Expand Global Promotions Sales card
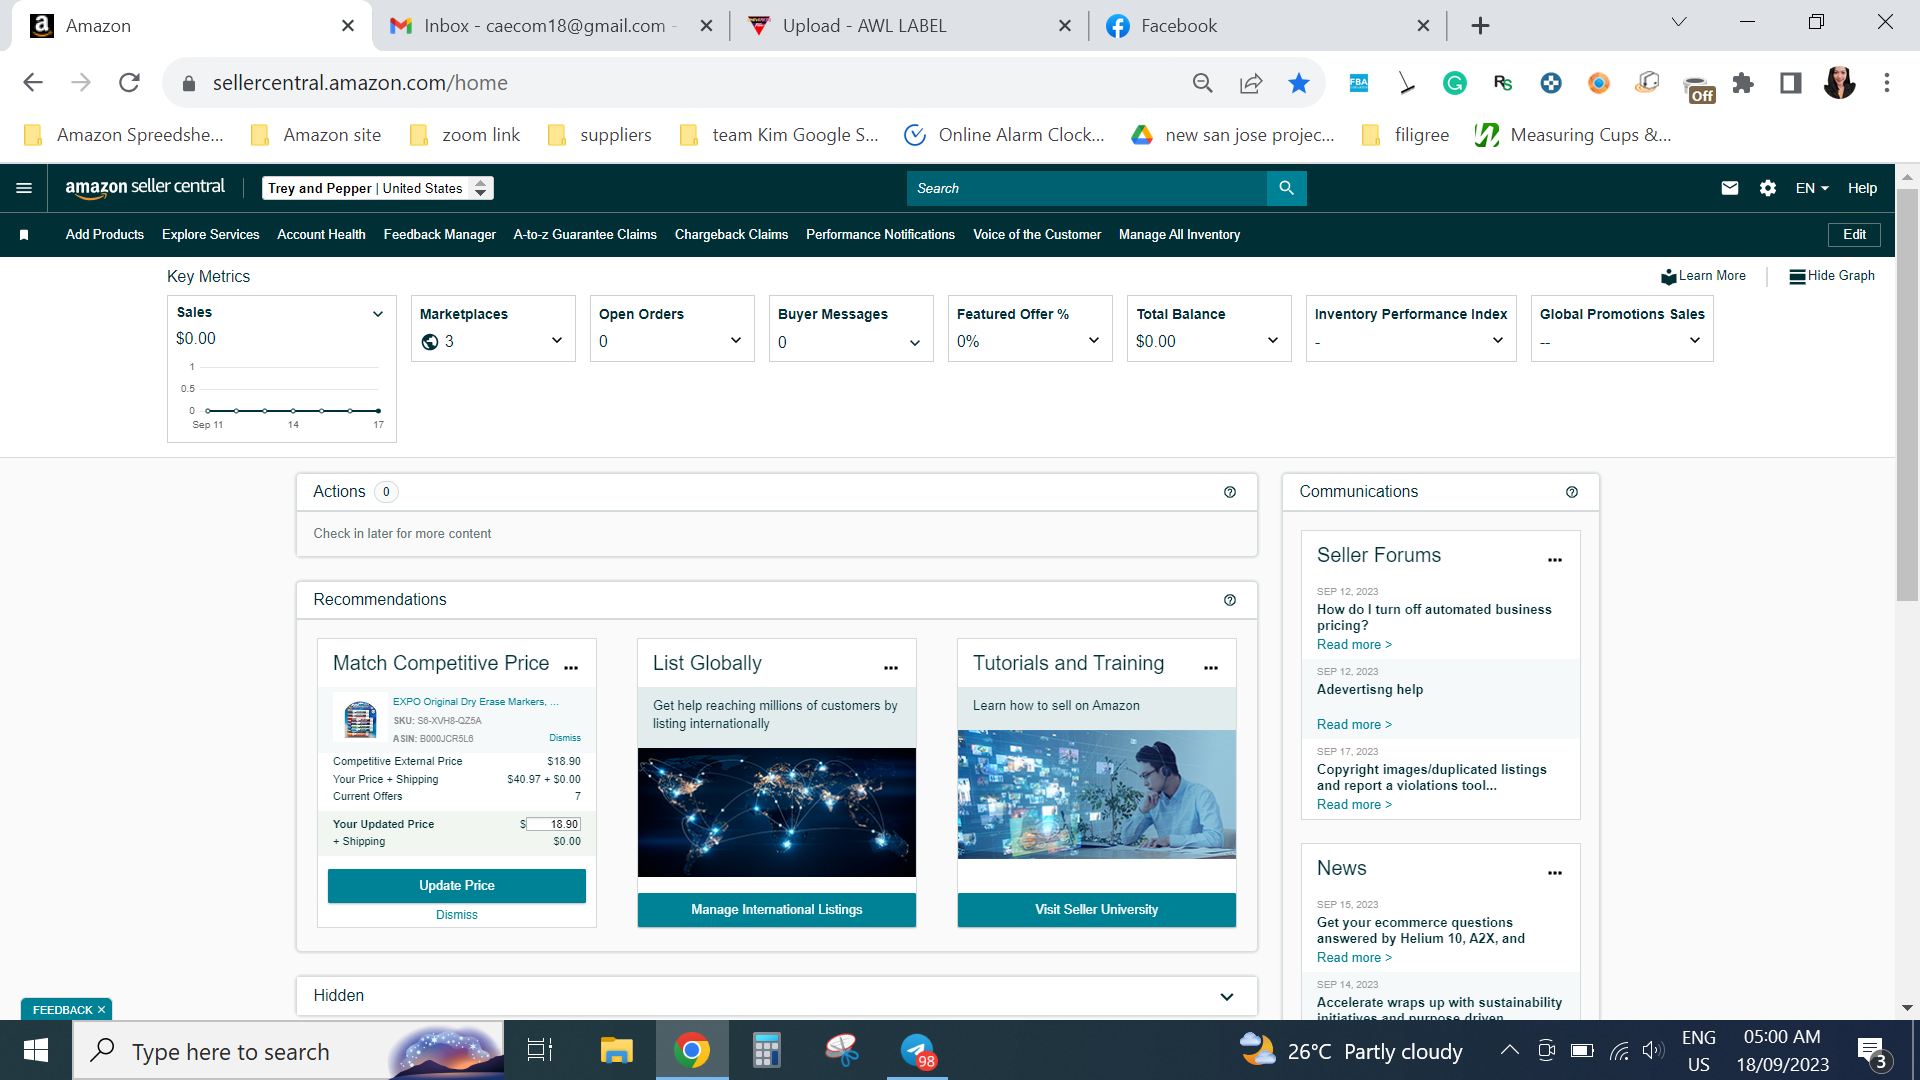The image size is (1920, 1080). click(1695, 341)
